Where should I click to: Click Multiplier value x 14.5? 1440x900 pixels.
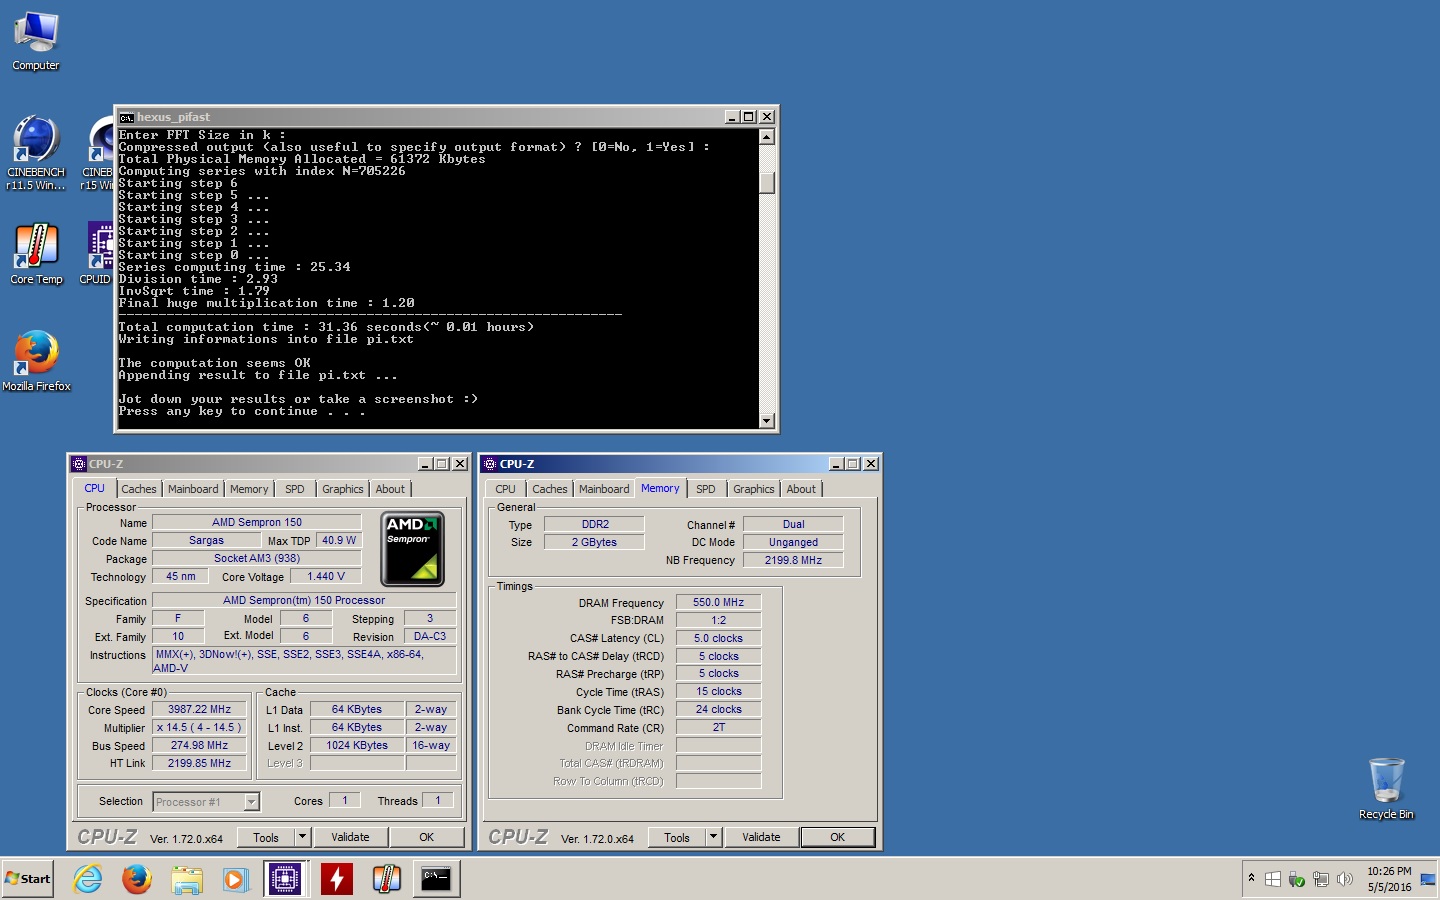click(199, 727)
